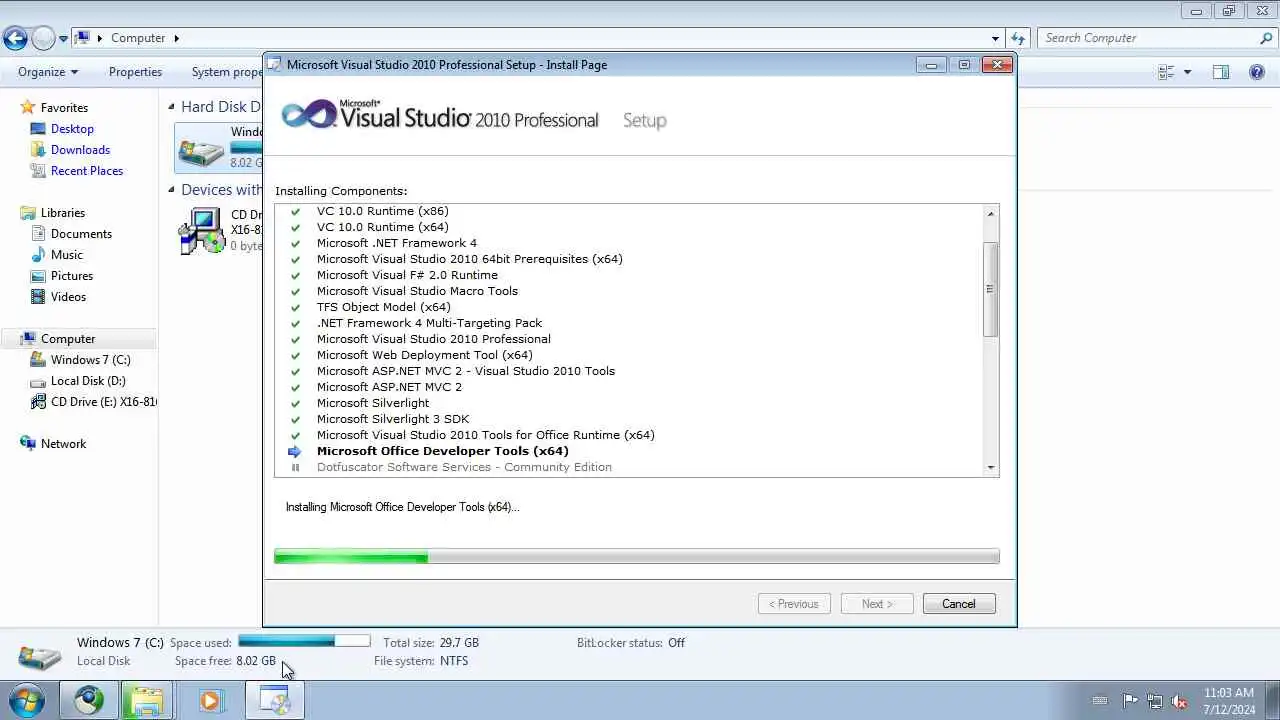Image resolution: width=1280 pixels, height=720 pixels.
Task: Select Windows 7 (C:) in navigation pane
Action: pos(90,360)
